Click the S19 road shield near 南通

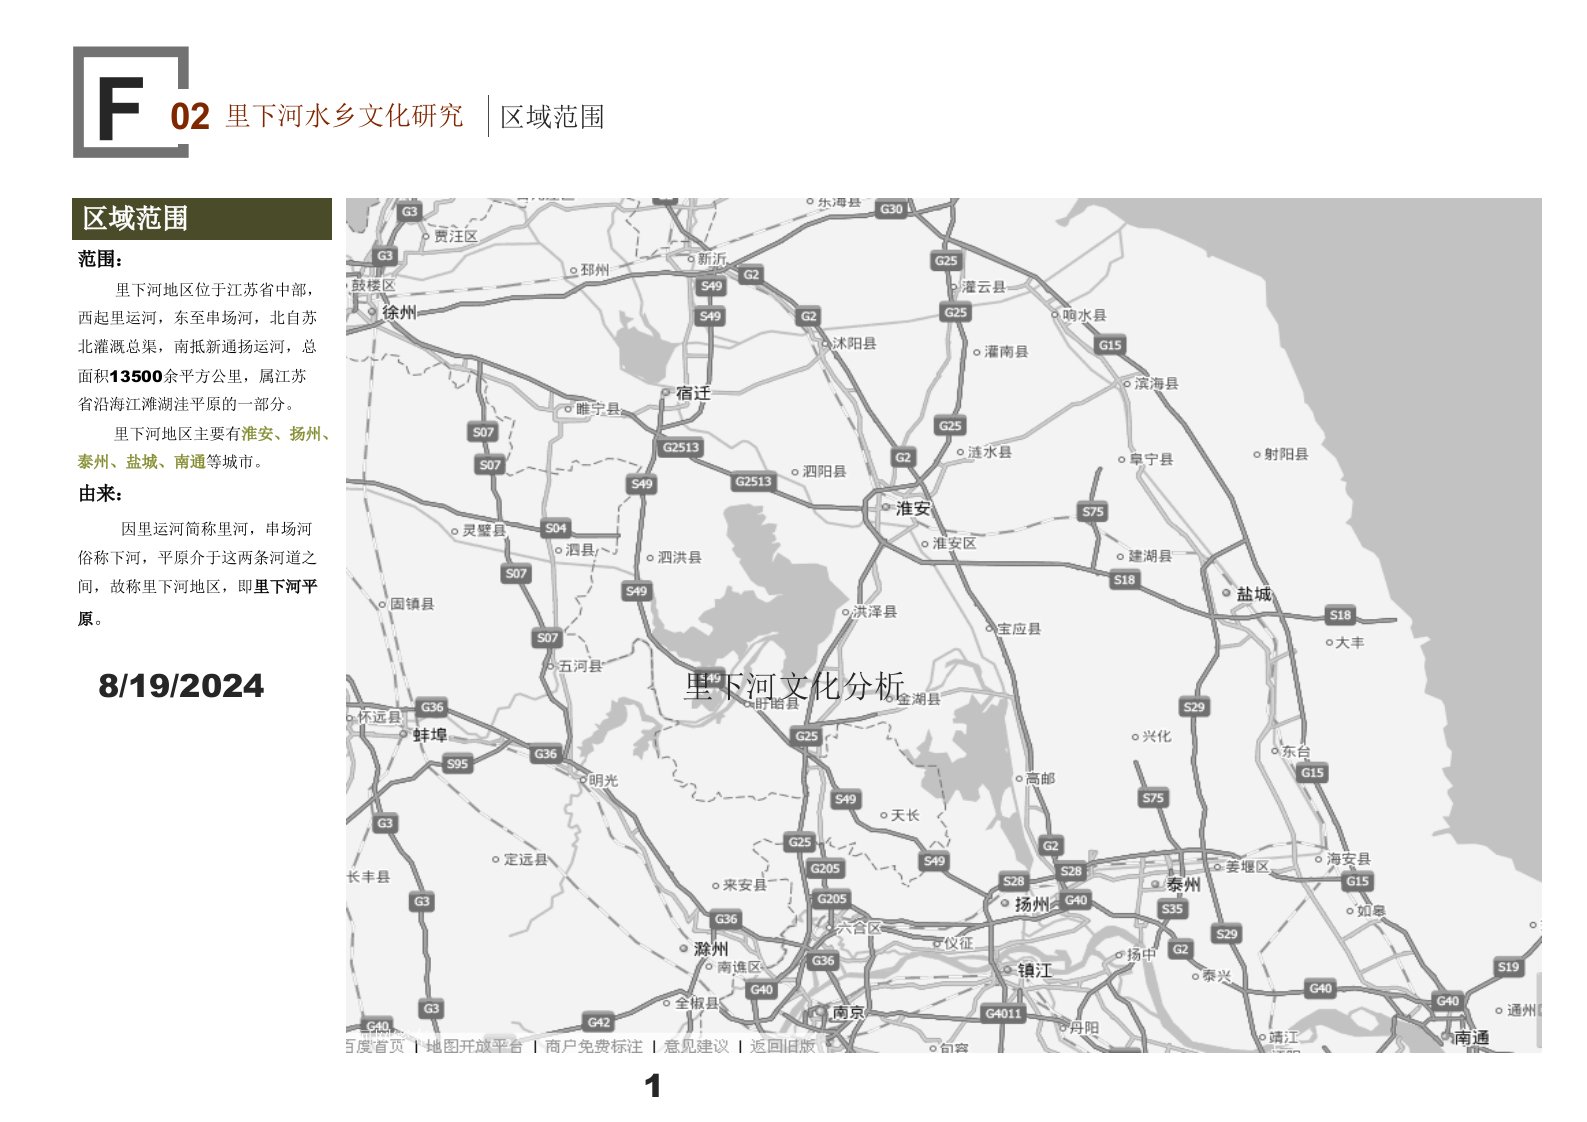(x=1508, y=967)
